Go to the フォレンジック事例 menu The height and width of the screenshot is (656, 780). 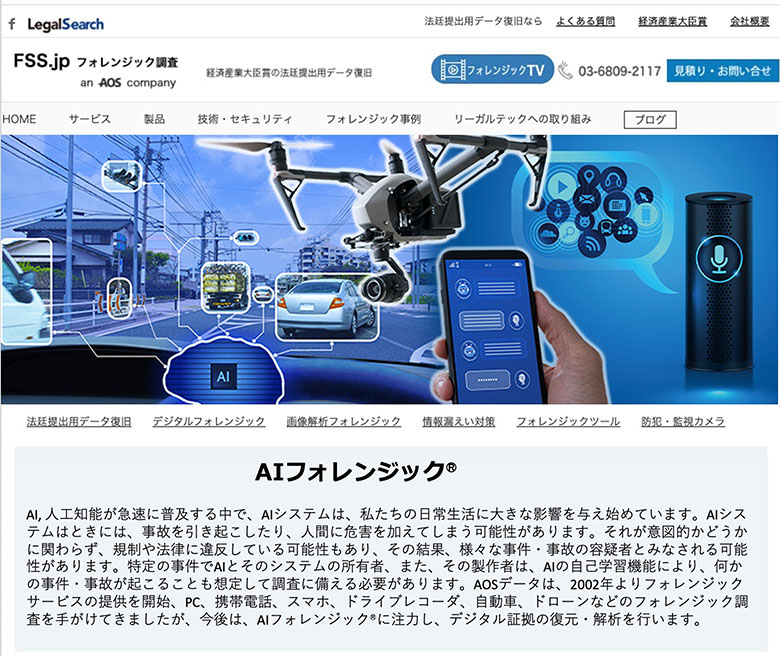[373, 119]
